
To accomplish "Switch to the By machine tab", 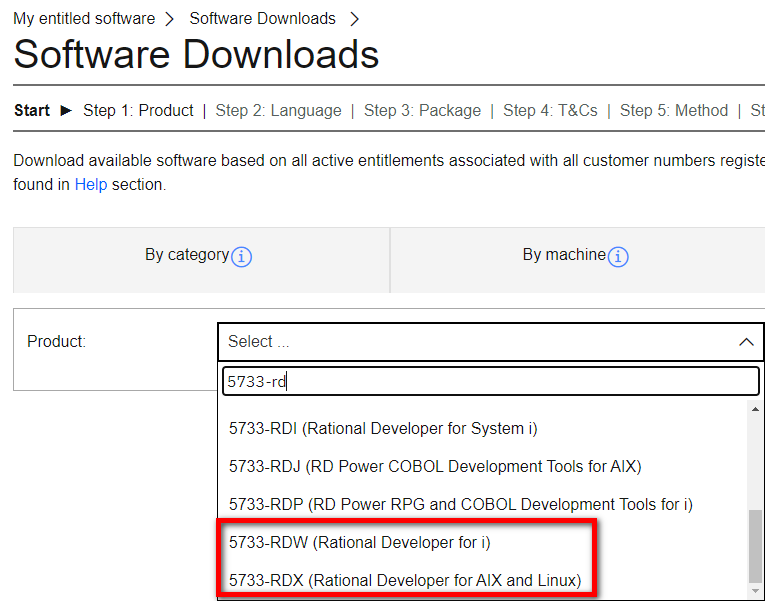I will pyautogui.click(x=578, y=260).
